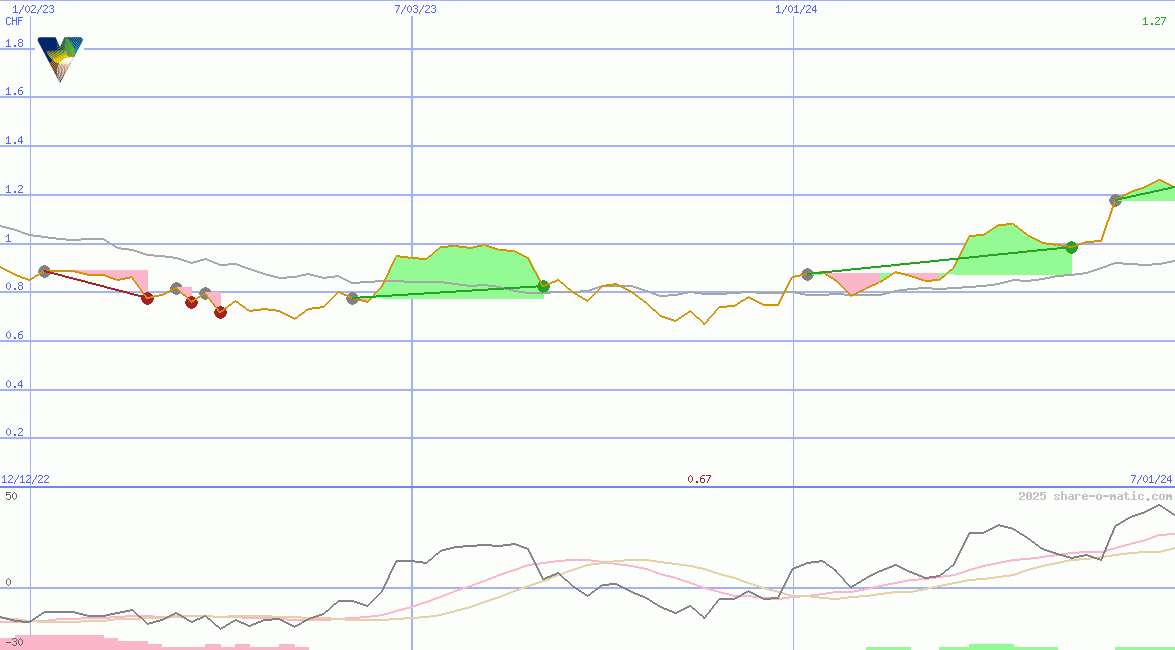1175x650 pixels.
Task: Select the CHF currency label
Action: 13,20
